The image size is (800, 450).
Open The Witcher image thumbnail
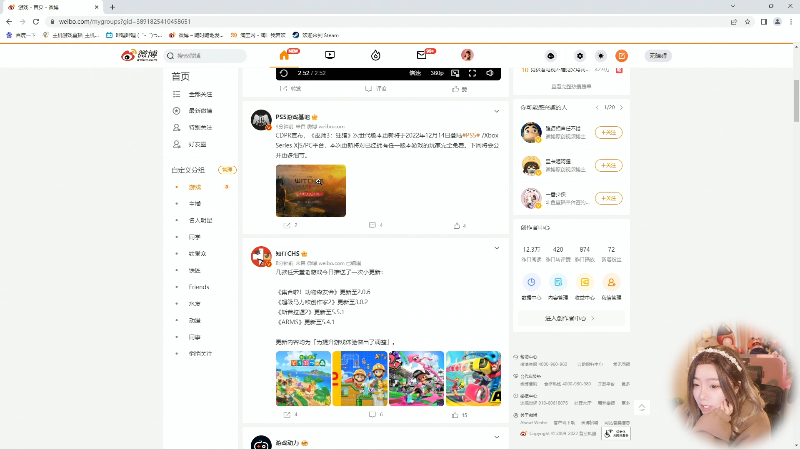[x=311, y=191]
